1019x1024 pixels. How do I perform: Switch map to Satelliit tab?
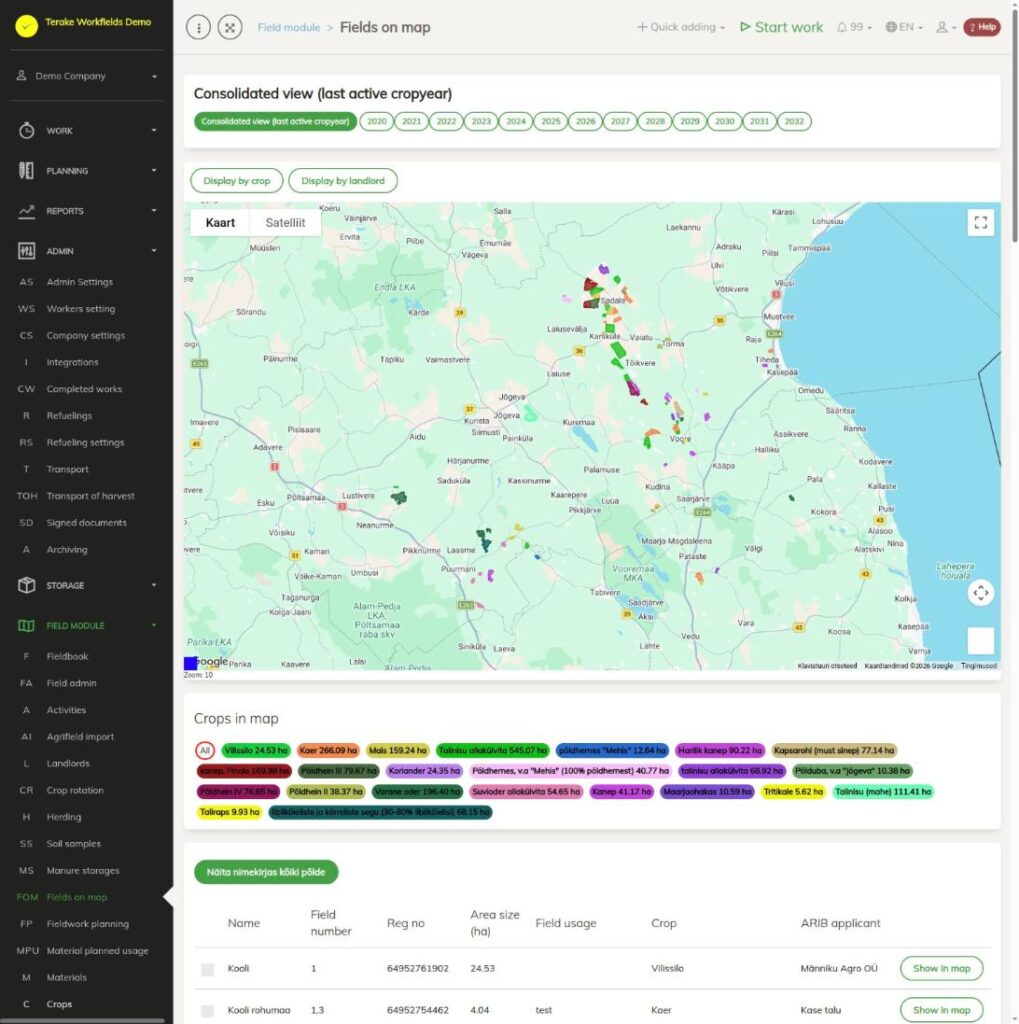click(285, 223)
